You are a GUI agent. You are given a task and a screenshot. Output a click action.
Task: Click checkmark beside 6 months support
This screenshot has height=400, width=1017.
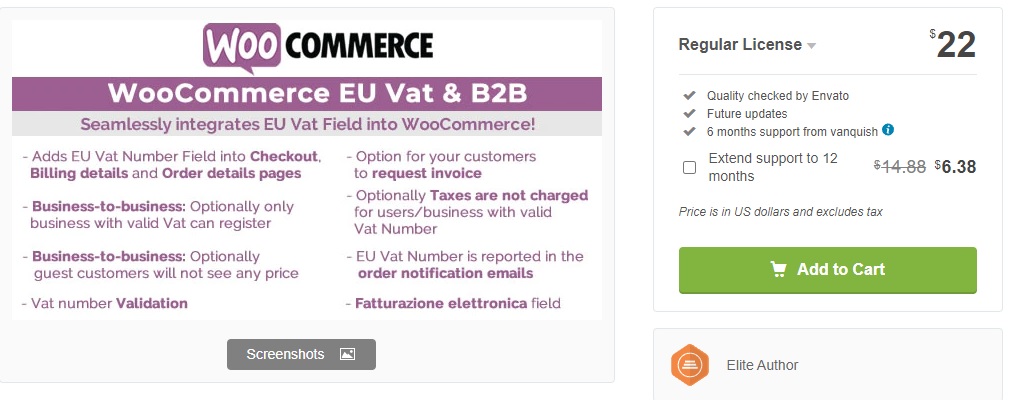(x=689, y=132)
